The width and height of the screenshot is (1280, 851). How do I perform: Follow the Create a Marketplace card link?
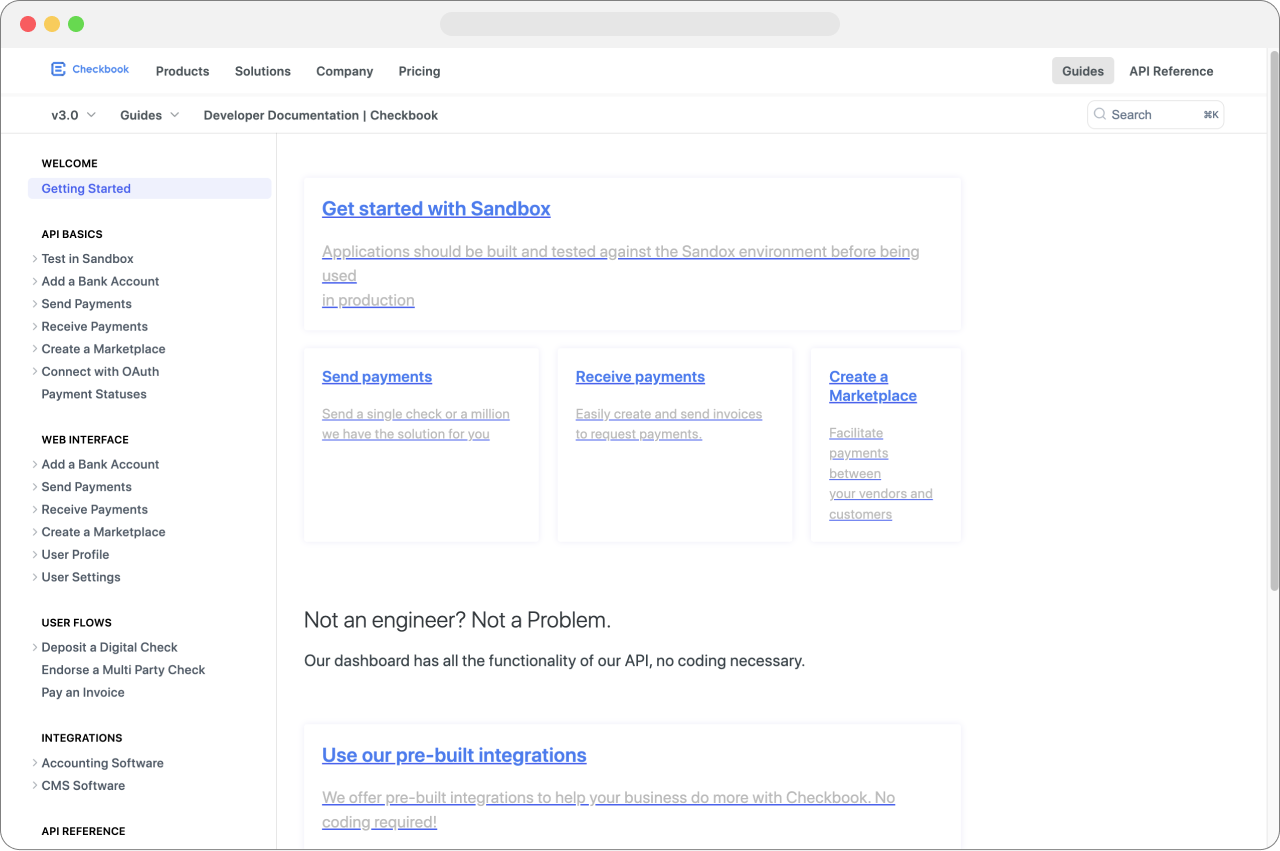click(873, 386)
